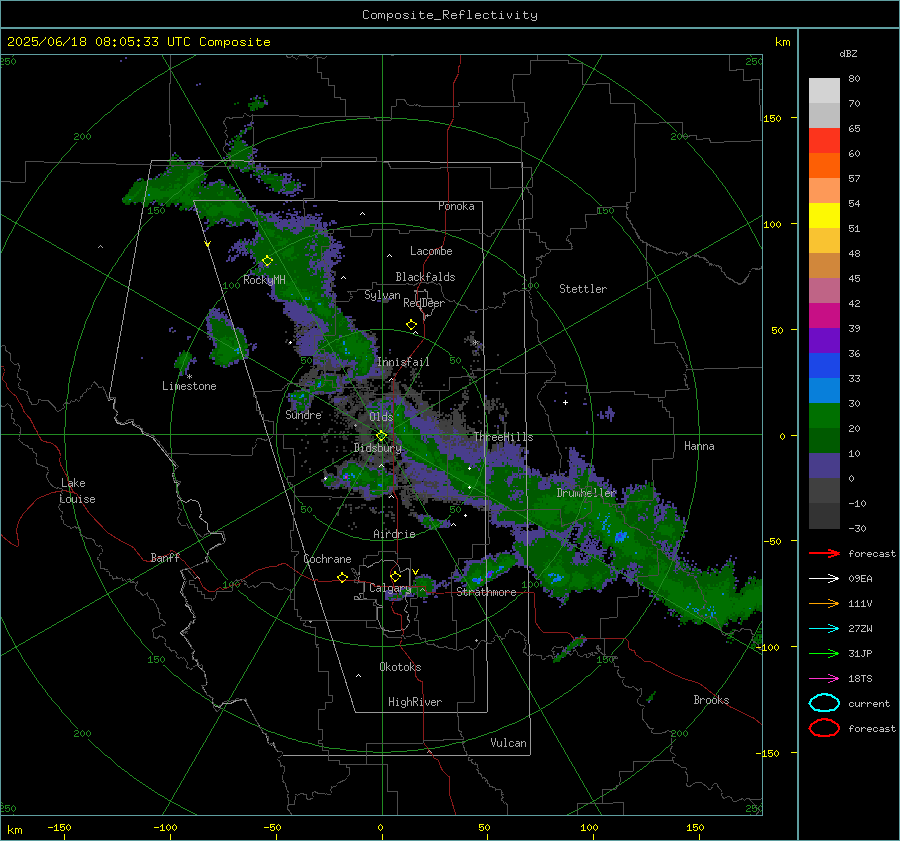Select the royal blue swatch in dBZ scale
Viewport: 900px width, 841px height.
click(x=824, y=366)
